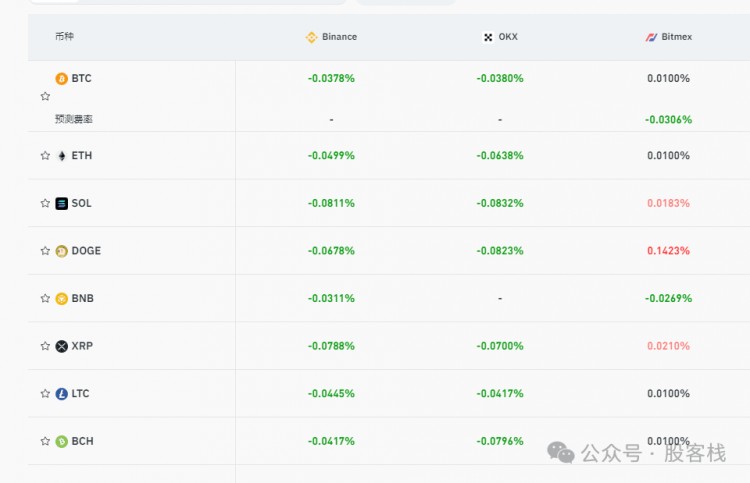750x483 pixels.
Task: Click the BNB coin icon
Action: click(x=61, y=298)
